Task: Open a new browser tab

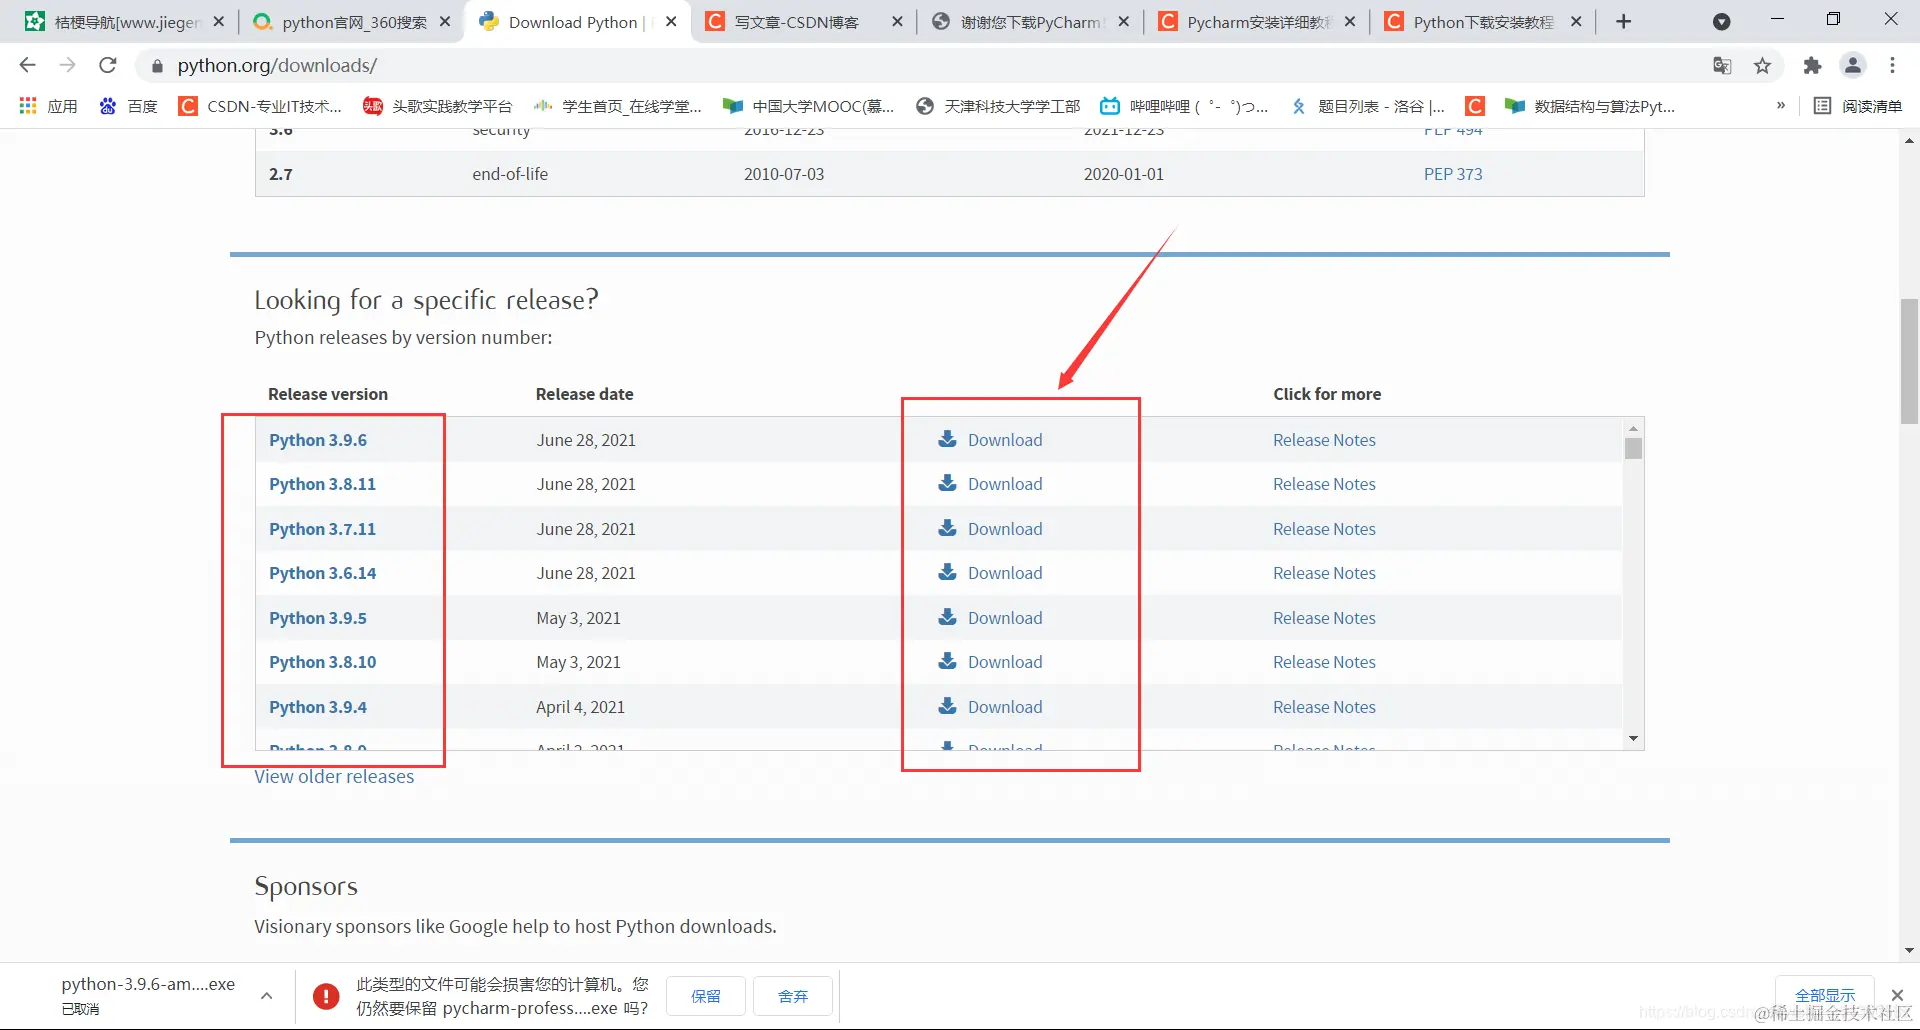Action: point(1624,22)
